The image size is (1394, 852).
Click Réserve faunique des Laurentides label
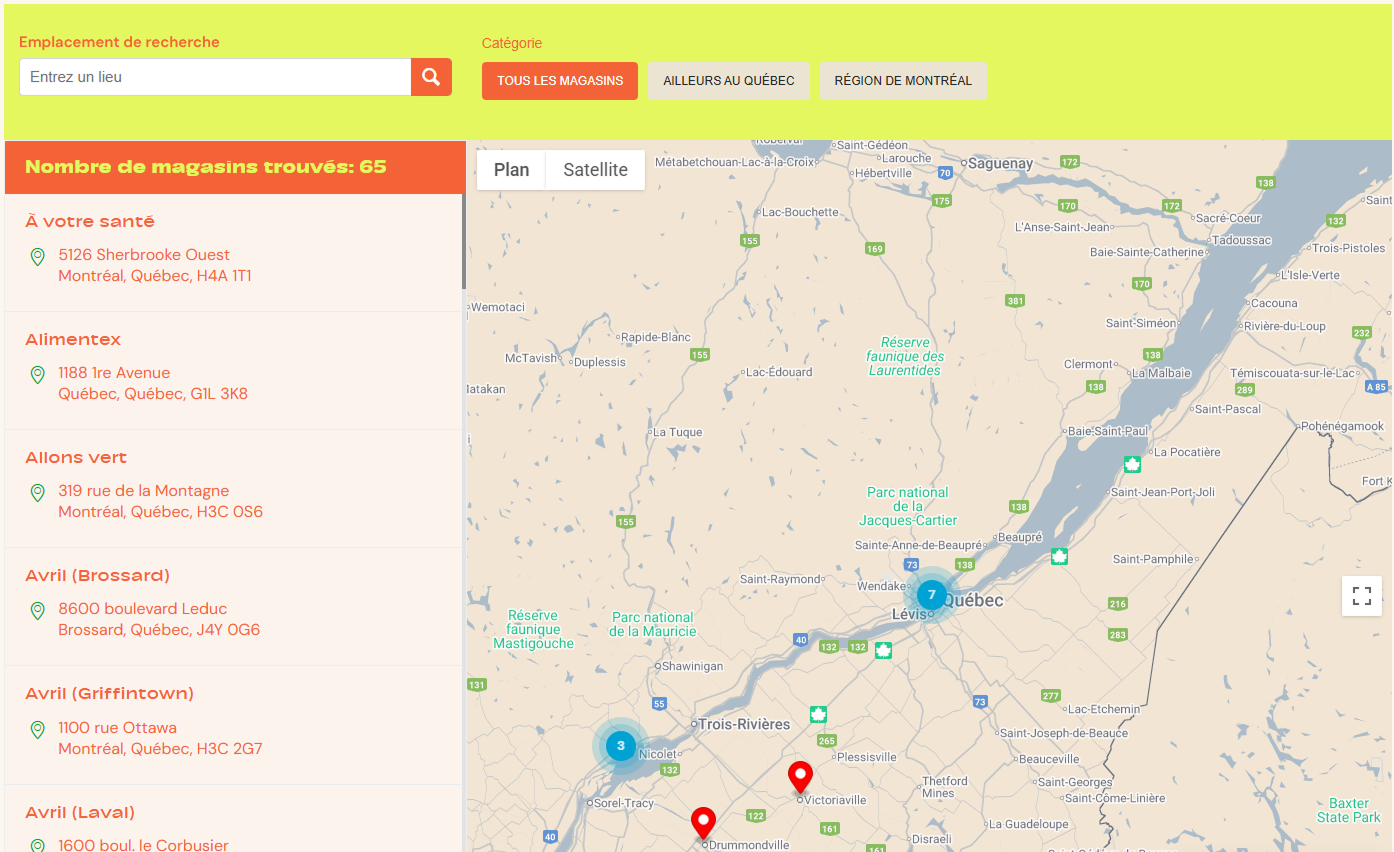tap(905, 356)
